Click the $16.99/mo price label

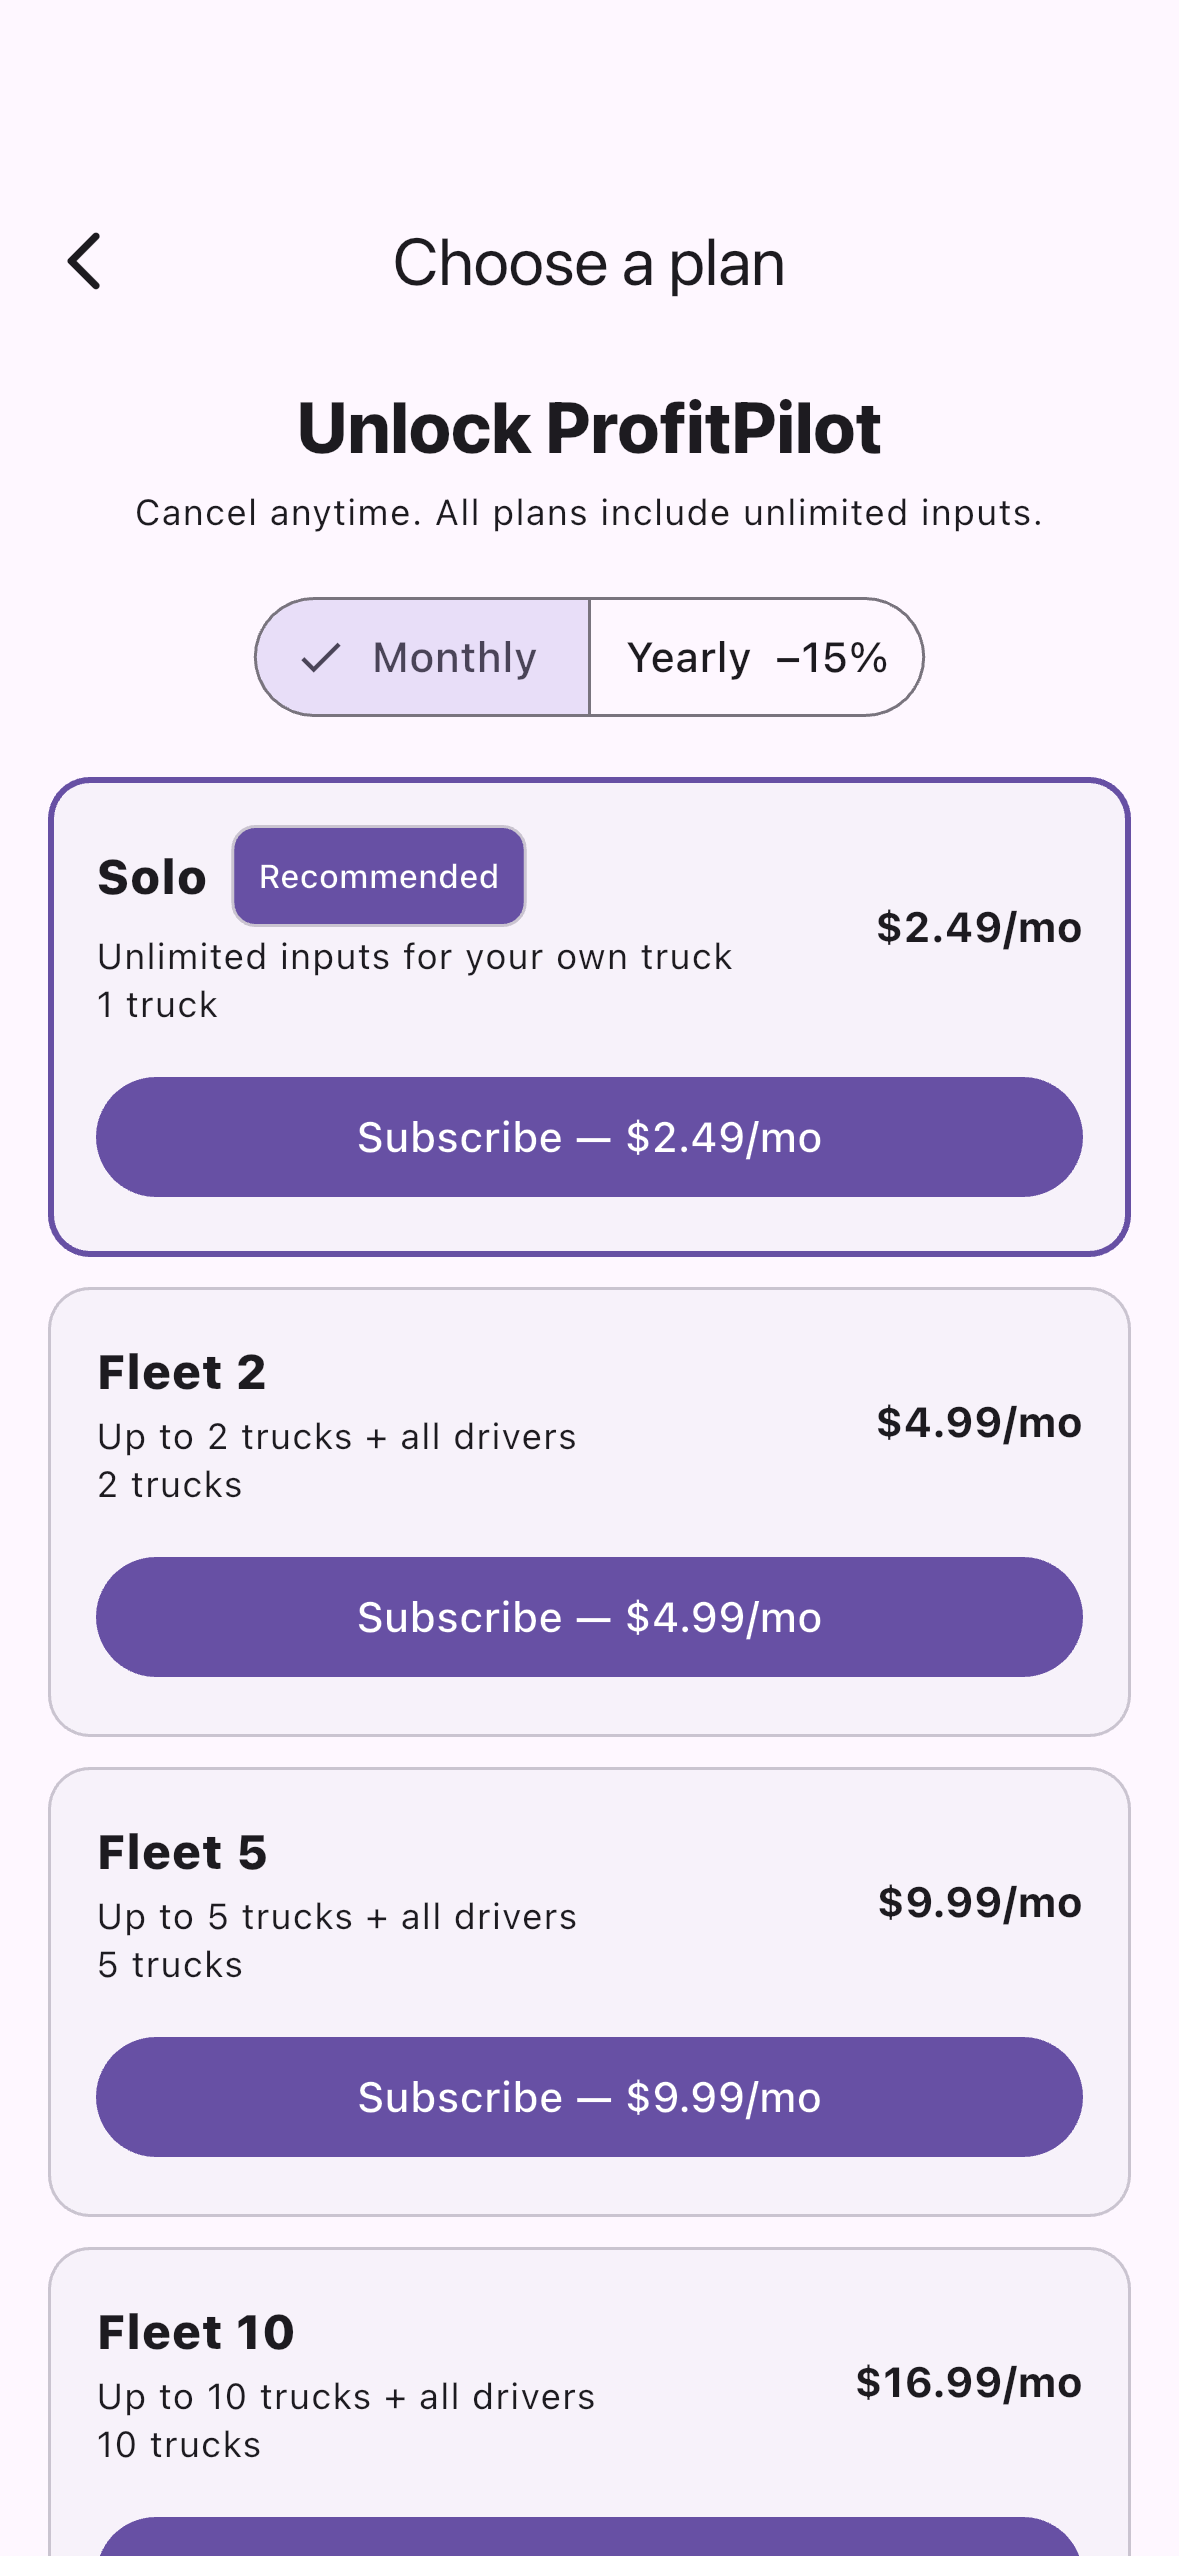coord(969,2382)
